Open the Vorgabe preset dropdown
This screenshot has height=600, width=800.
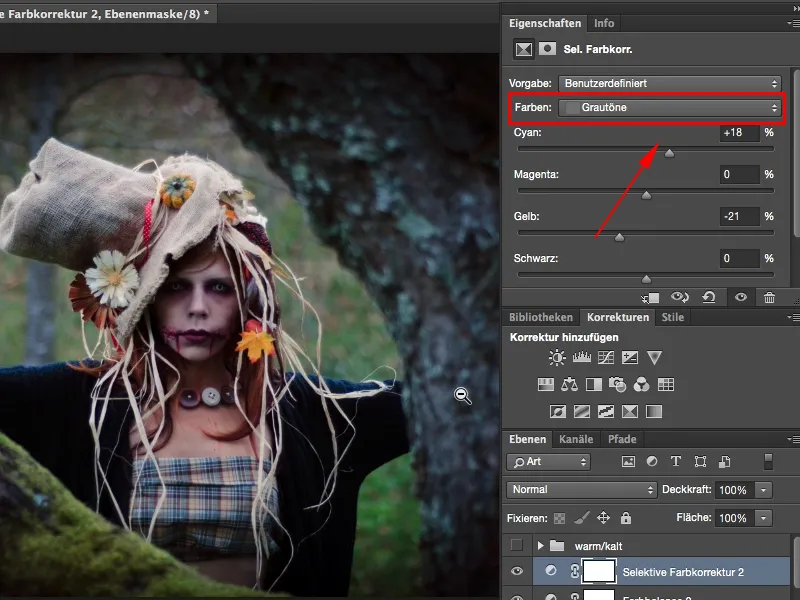670,83
